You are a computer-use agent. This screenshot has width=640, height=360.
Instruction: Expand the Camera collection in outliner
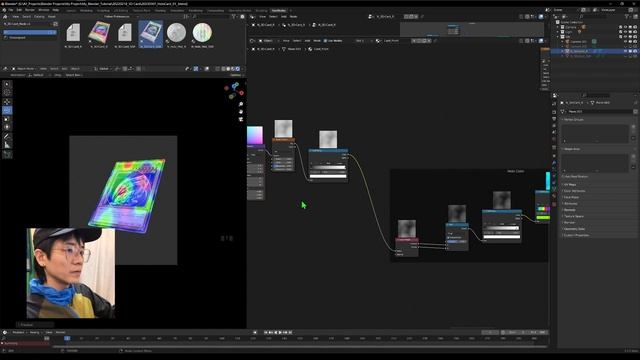point(558,27)
